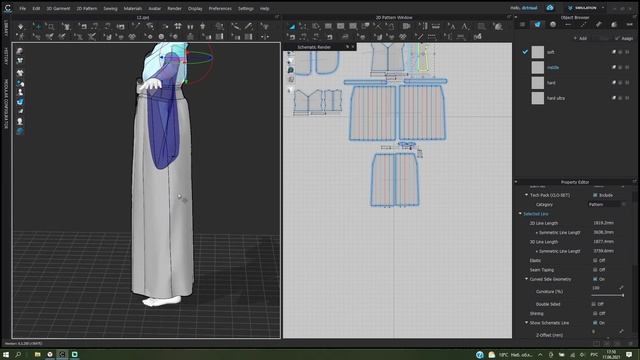This screenshot has height=360, width=640.
Task: Toggle the Seam Taping Off checkbox
Action: pyautogui.click(x=595, y=270)
